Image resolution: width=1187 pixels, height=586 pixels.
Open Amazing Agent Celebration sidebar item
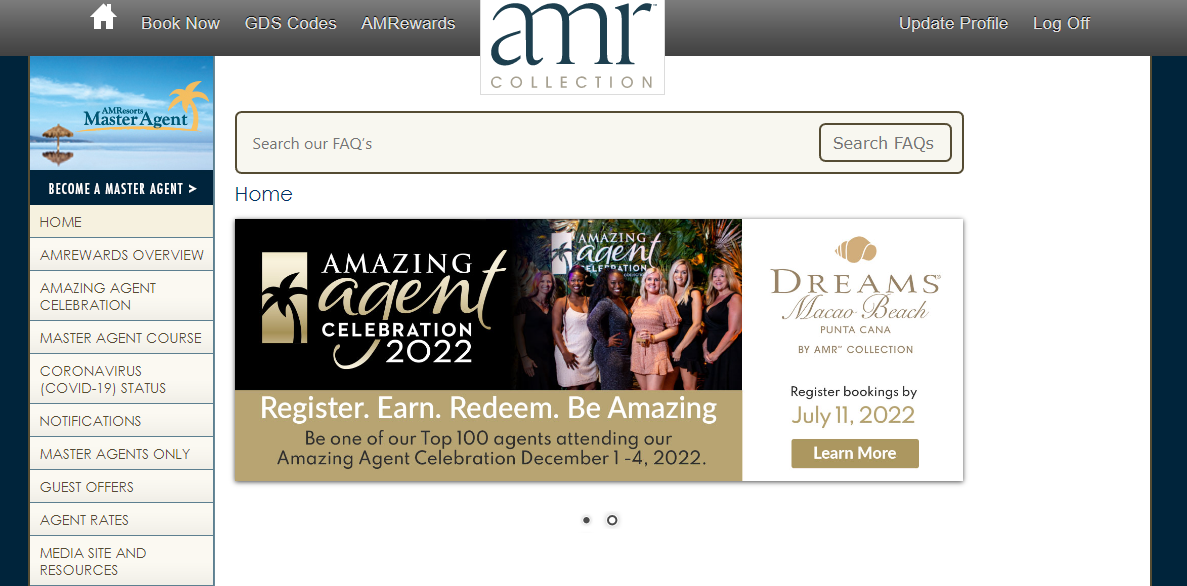(122, 296)
